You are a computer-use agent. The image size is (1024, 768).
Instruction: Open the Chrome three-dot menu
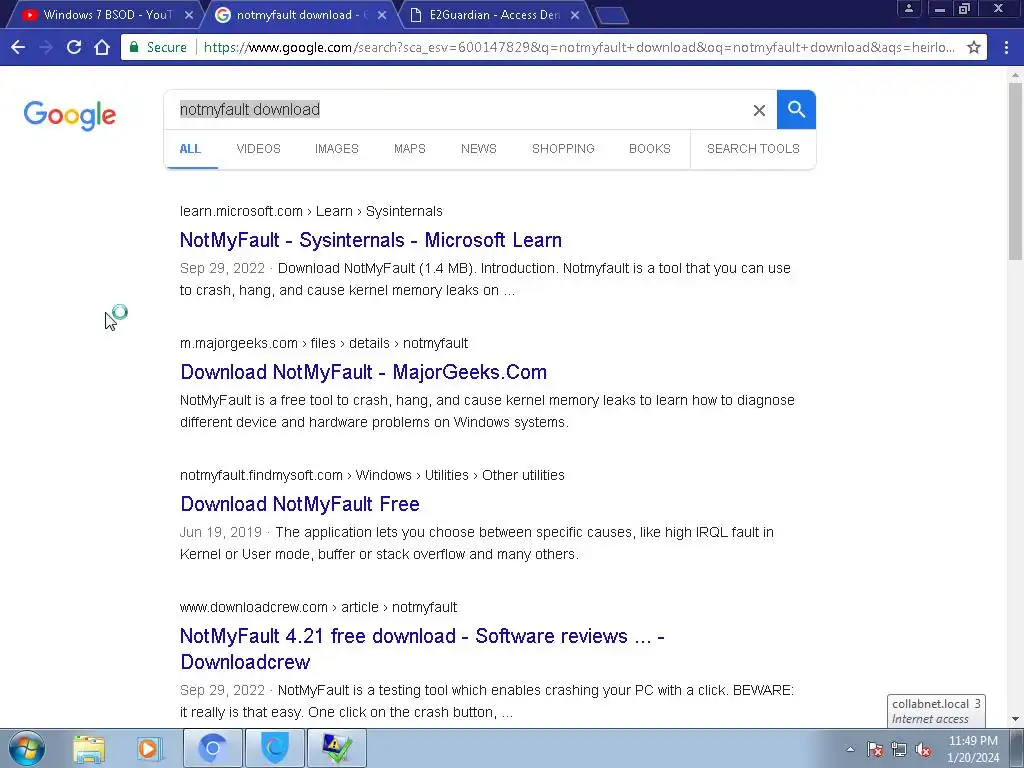click(x=1006, y=47)
